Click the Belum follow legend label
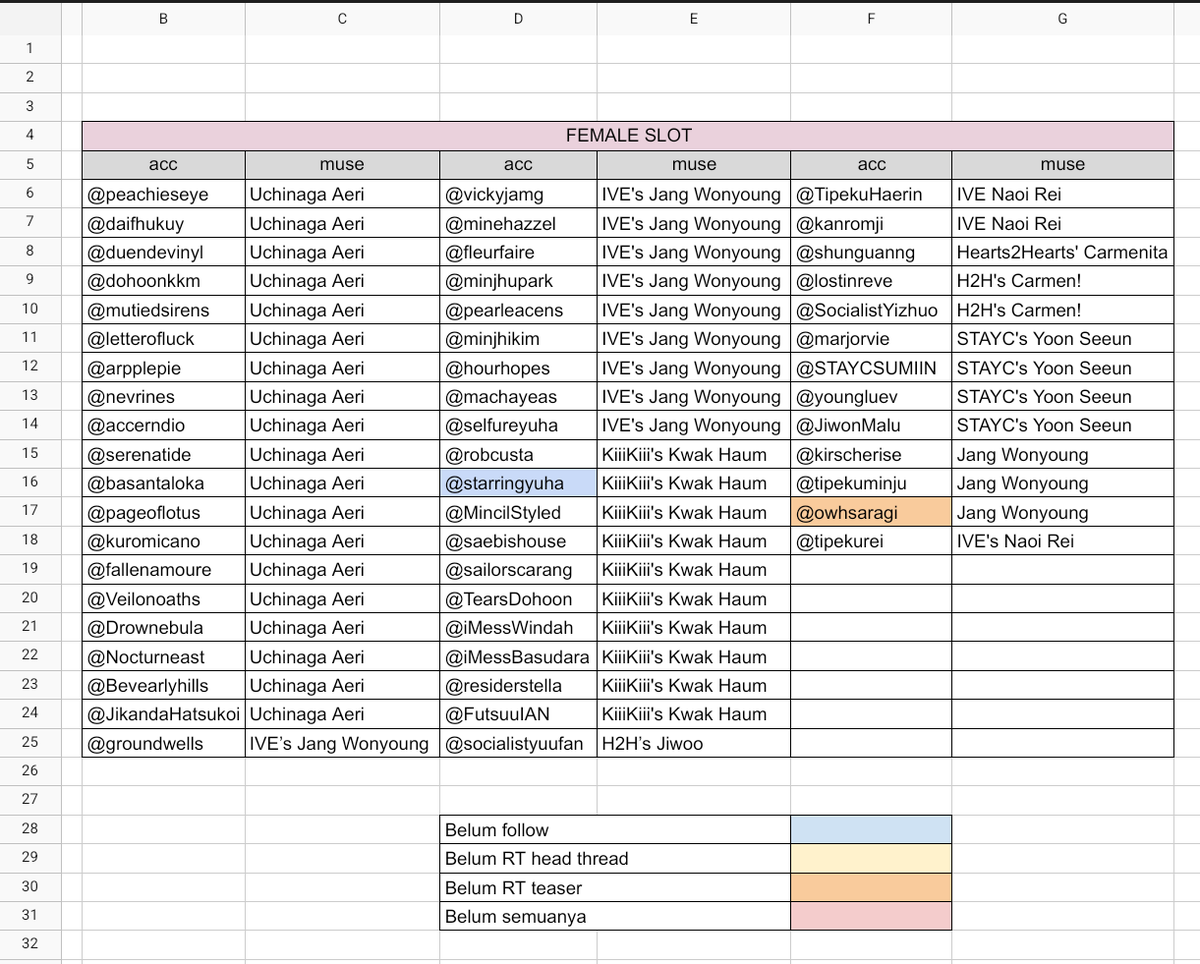The height and width of the screenshot is (964, 1200). [615, 830]
